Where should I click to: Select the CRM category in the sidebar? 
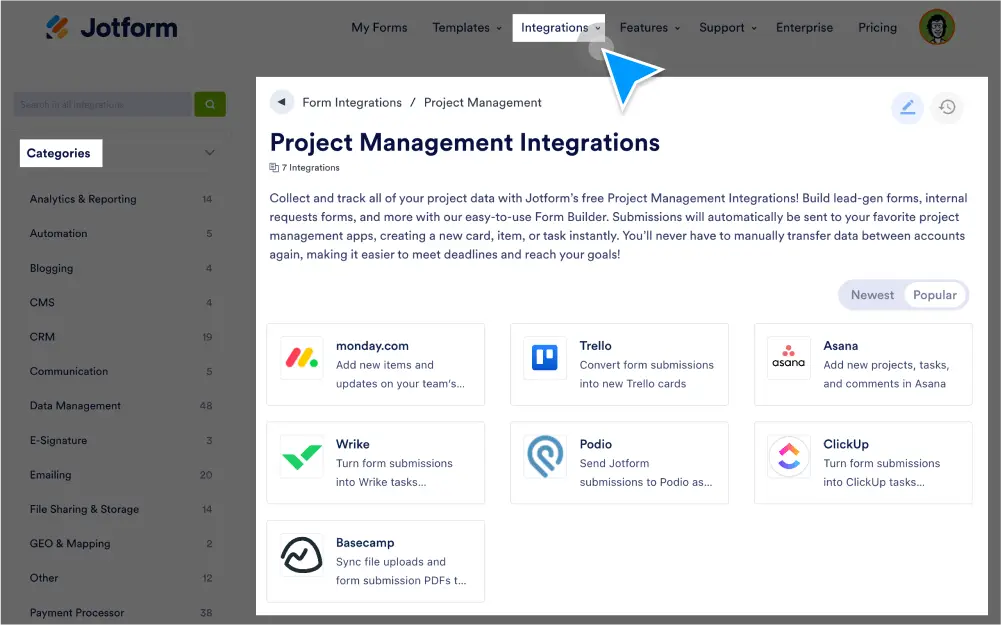[41, 337]
